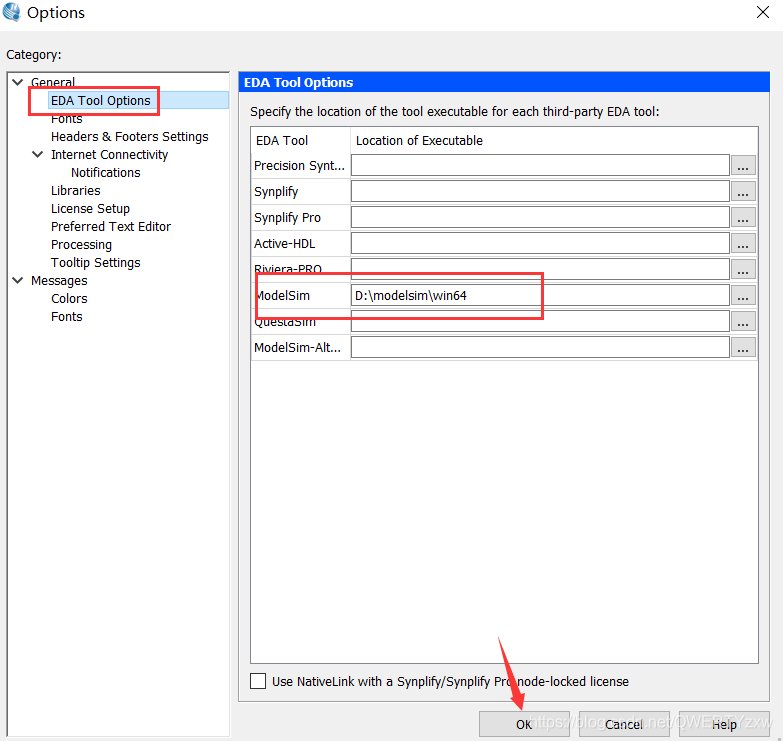Click the Synplify Pro path input field
The image size is (783, 741).
point(540,217)
